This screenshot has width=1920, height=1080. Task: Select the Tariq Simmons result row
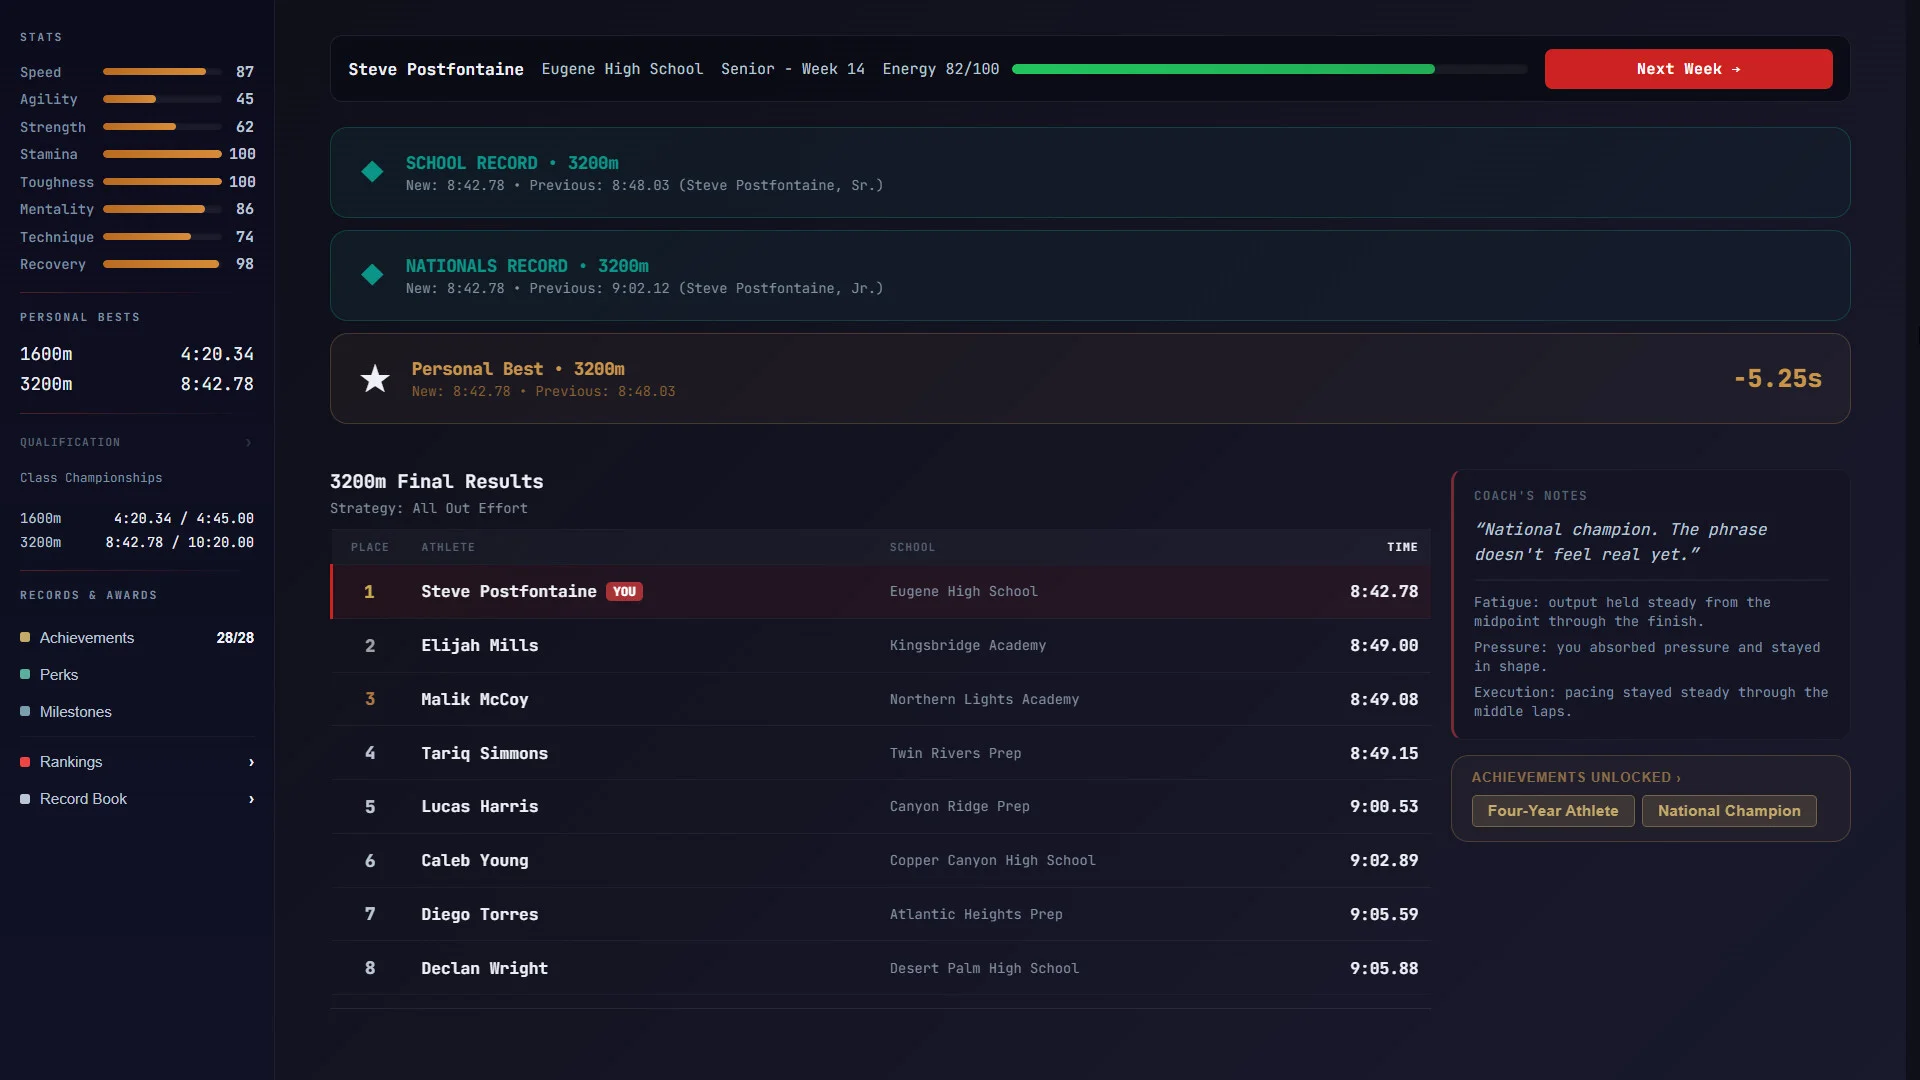pyautogui.click(x=880, y=753)
